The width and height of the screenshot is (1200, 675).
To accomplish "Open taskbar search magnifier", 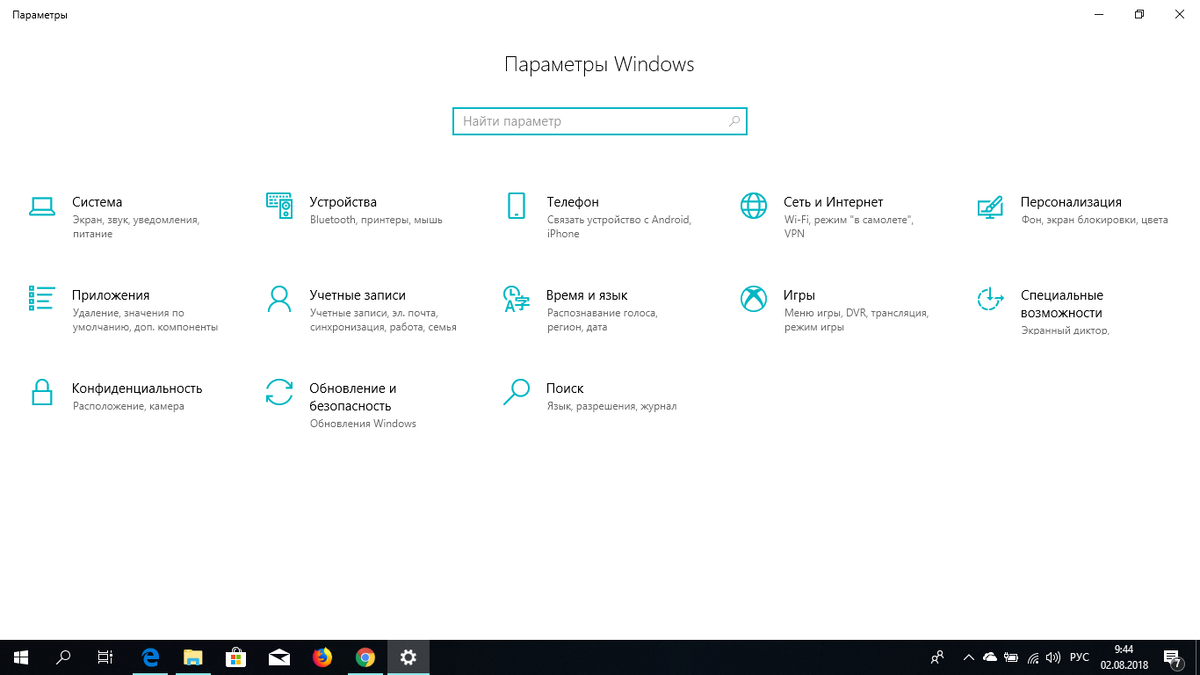I will click(63, 657).
